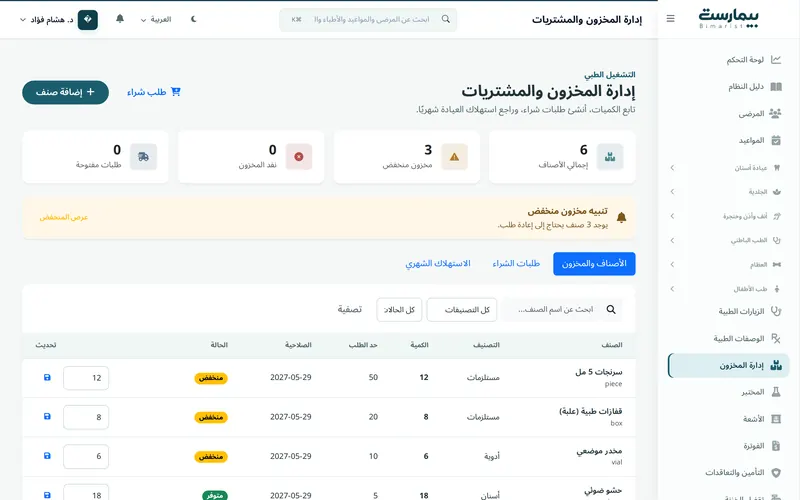Save quantity for the قفازات طبية (علبة) row

click(47, 417)
